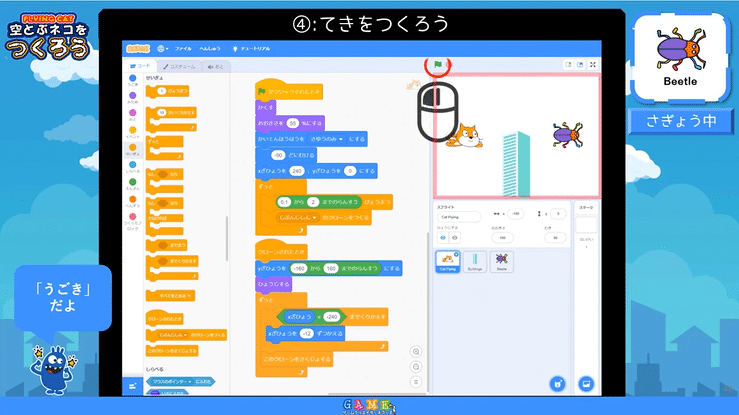Click the change x value -12
The width and height of the screenshot is (739, 415).
307,334
